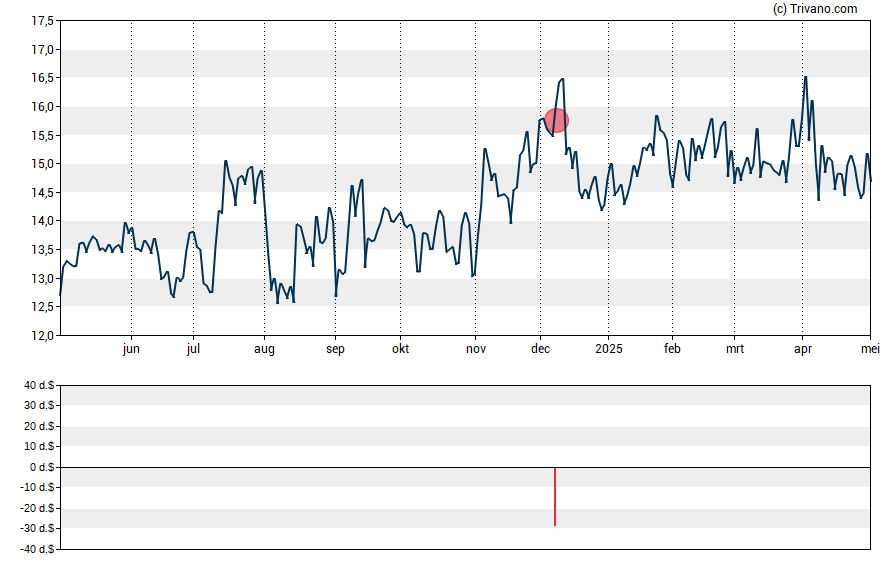Click the 12,5 price axis value
Screen dimensions: 888x565
42,307
